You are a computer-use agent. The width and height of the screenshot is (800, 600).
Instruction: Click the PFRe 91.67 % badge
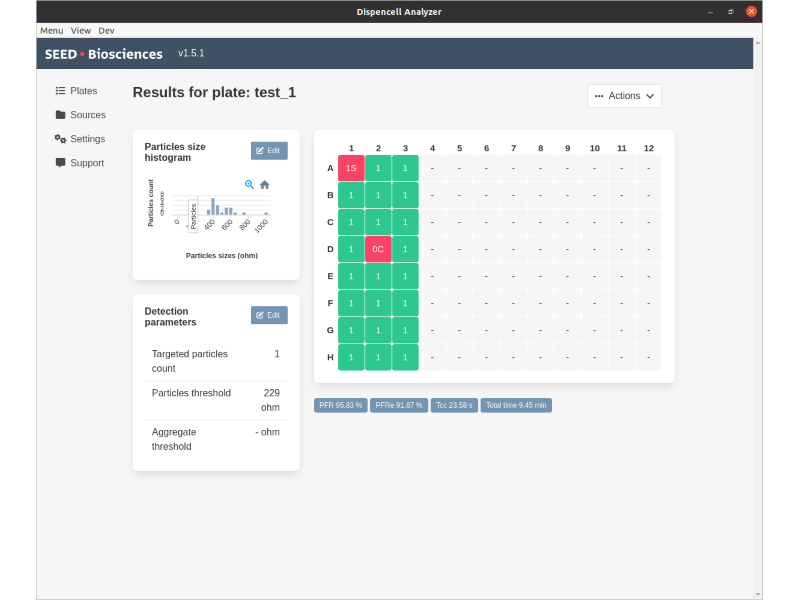tap(398, 405)
